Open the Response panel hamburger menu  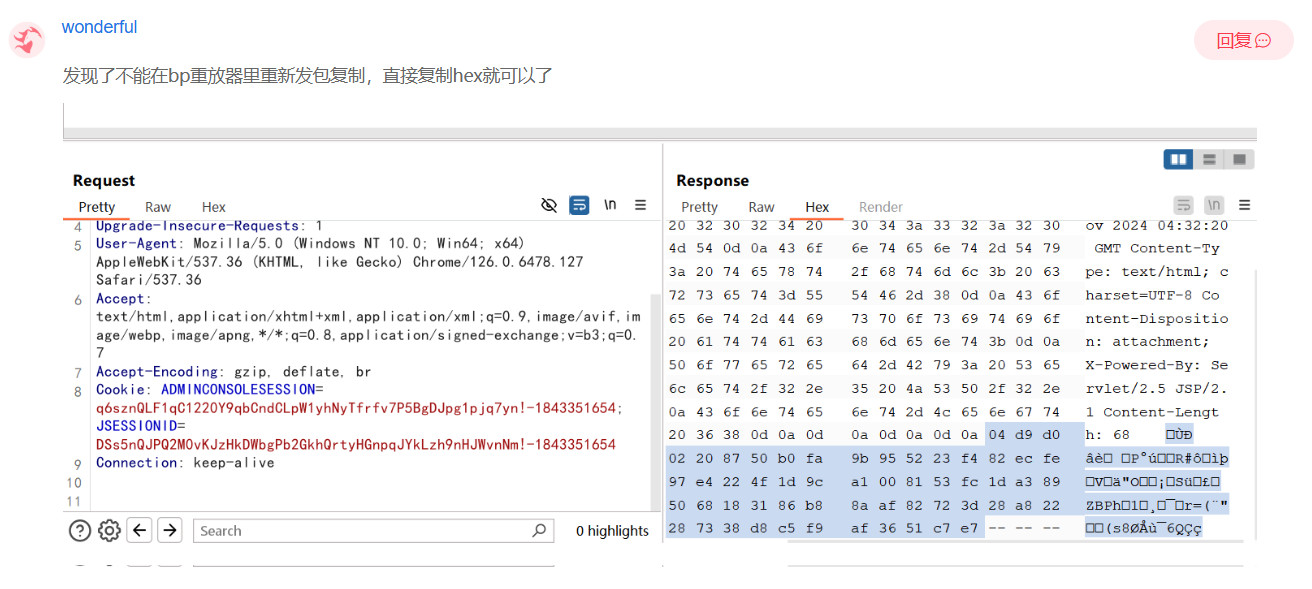coord(1245,205)
